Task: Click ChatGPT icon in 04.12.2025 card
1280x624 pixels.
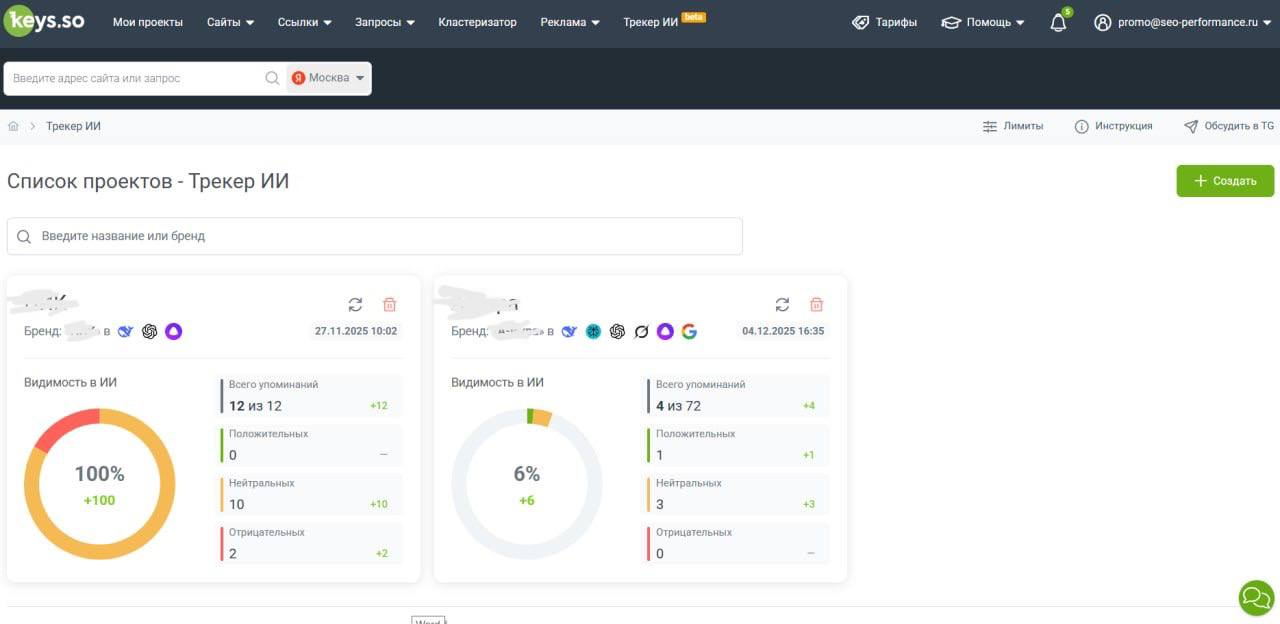Action: coord(617,331)
